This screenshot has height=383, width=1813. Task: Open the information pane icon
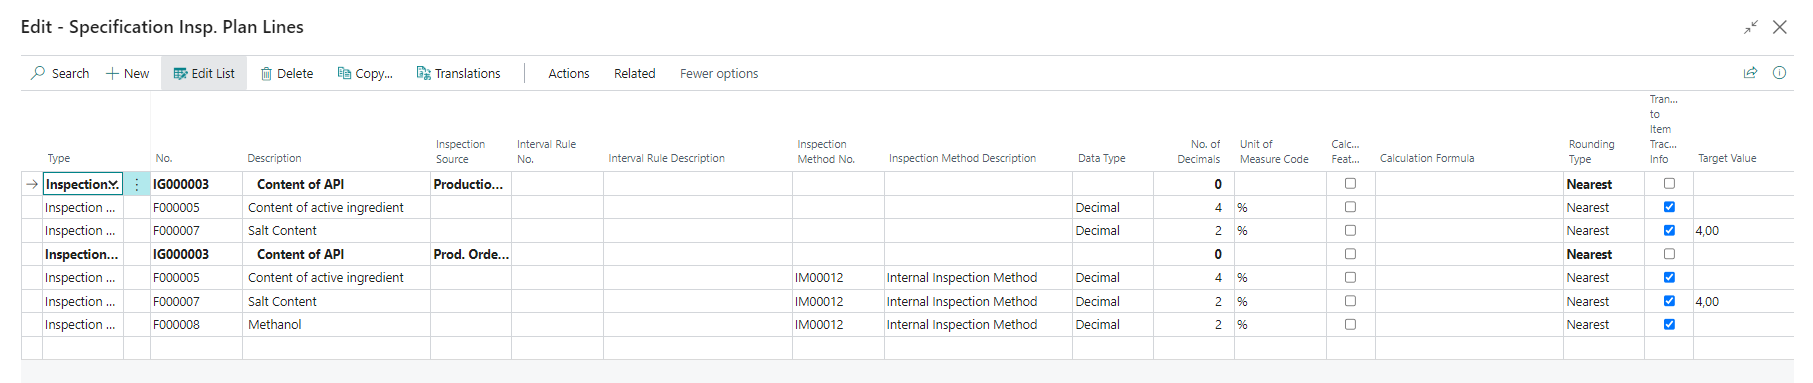(x=1779, y=73)
